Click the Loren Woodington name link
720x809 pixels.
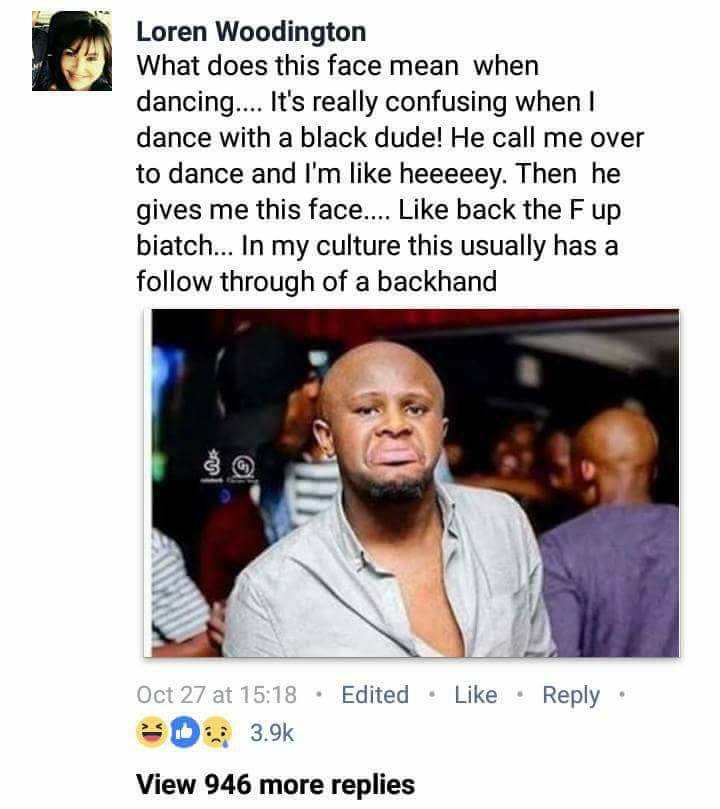point(251,32)
